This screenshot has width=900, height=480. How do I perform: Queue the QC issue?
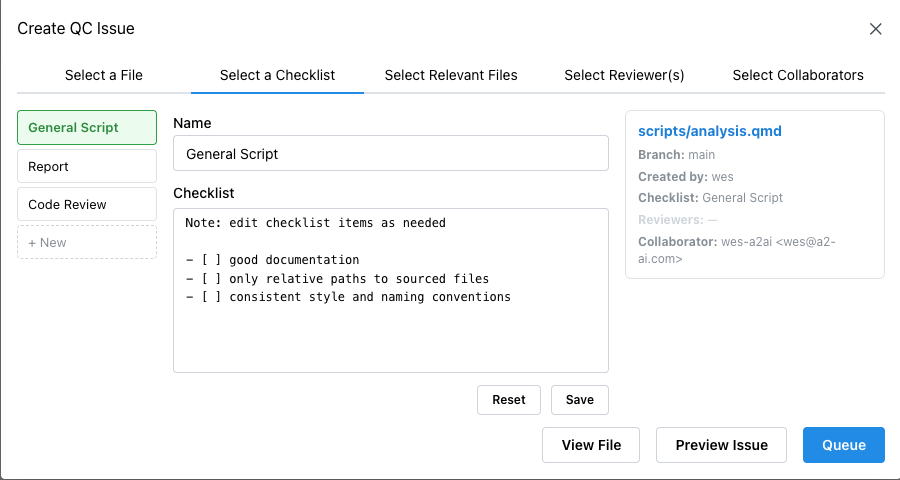click(x=843, y=445)
